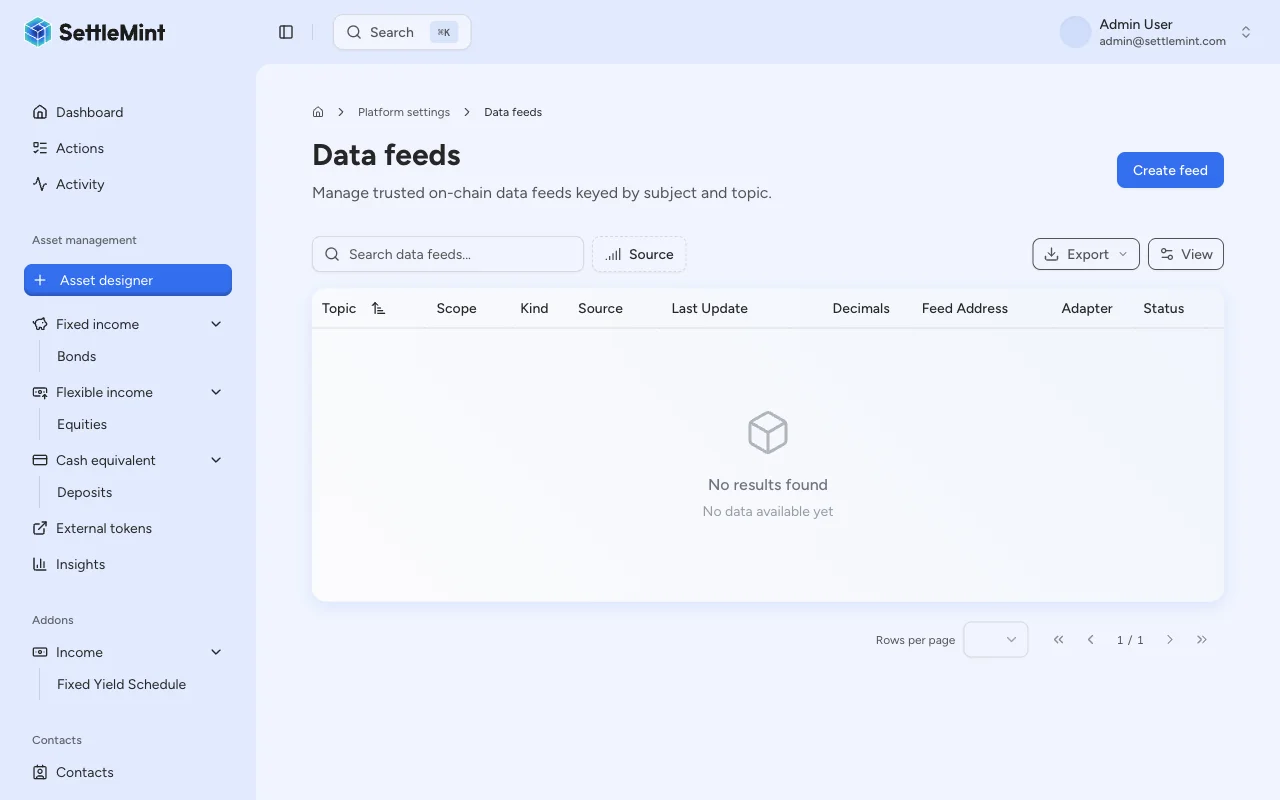The image size is (1280, 800).
Task: Select Fixed Yield Schedule under Income
Action: click(x=121, y=684)
